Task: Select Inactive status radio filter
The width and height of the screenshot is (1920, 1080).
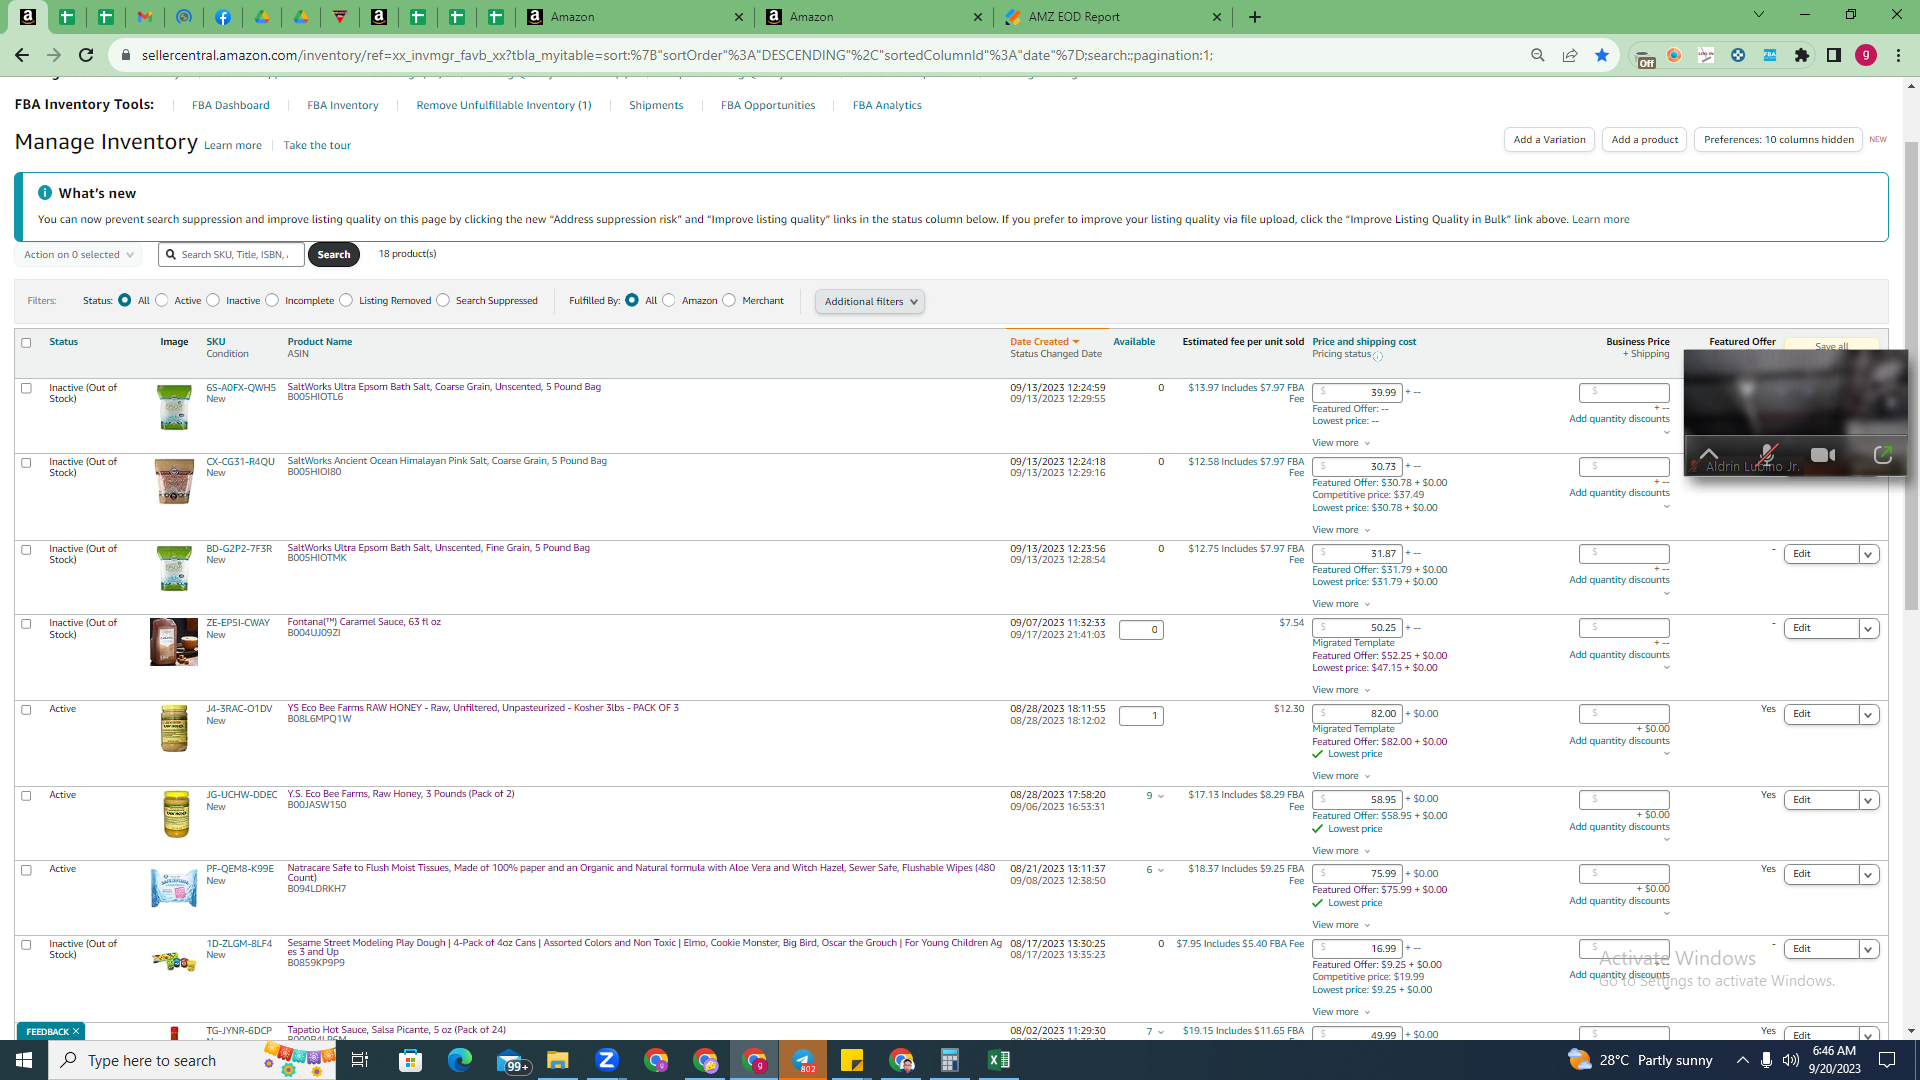Action: click(213, 300)
